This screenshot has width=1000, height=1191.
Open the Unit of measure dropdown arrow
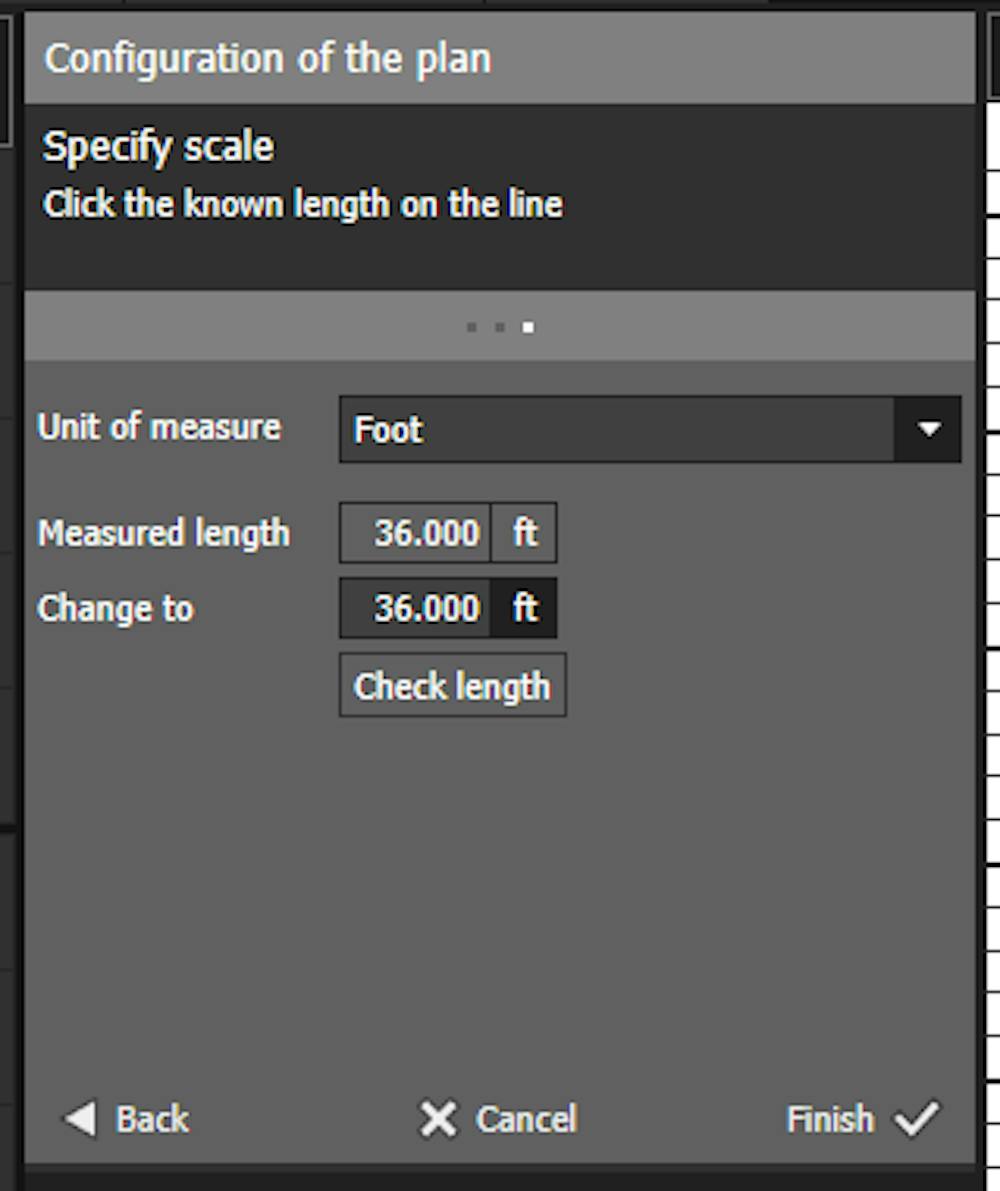(x=929, y=429)
